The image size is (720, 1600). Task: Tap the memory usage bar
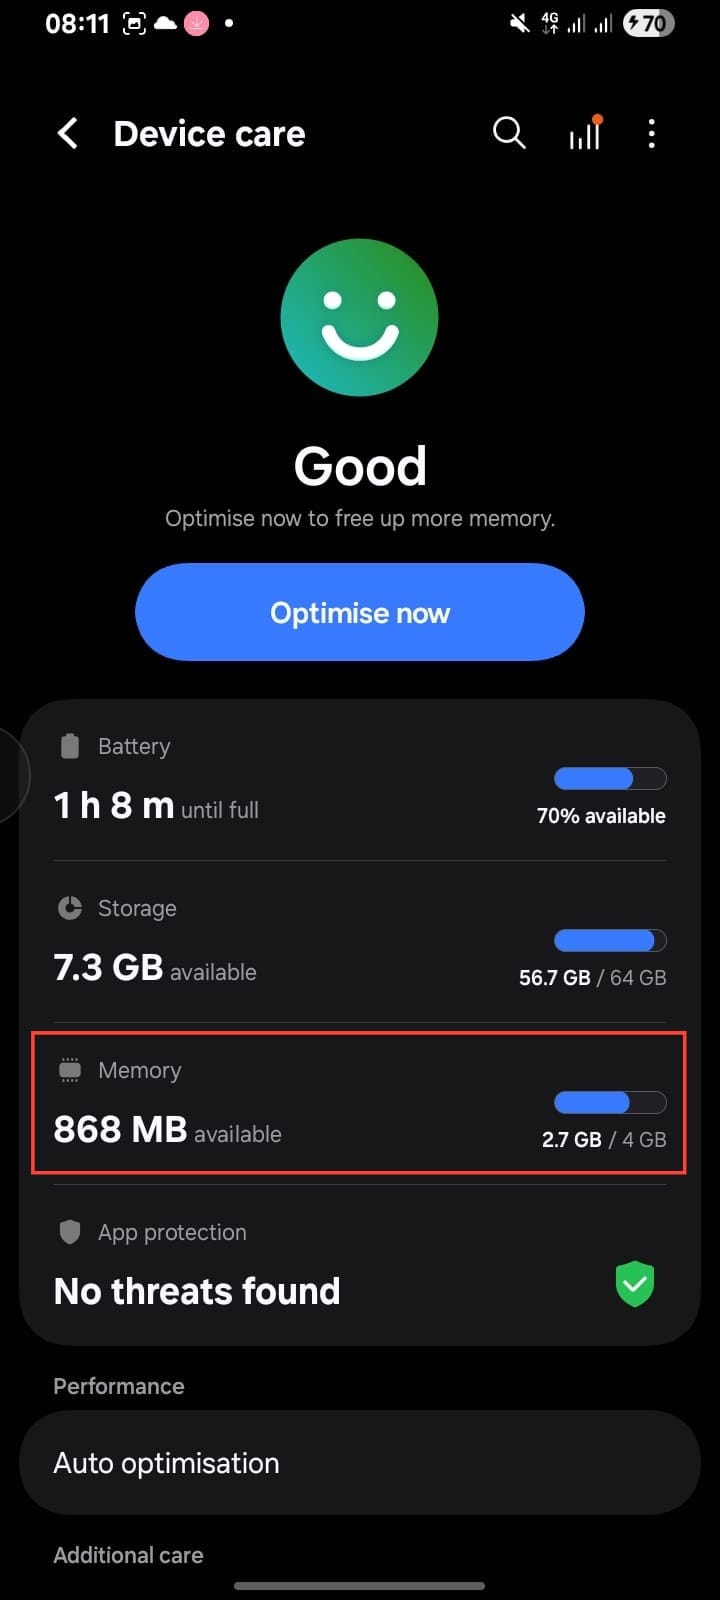coord(610,1102)
